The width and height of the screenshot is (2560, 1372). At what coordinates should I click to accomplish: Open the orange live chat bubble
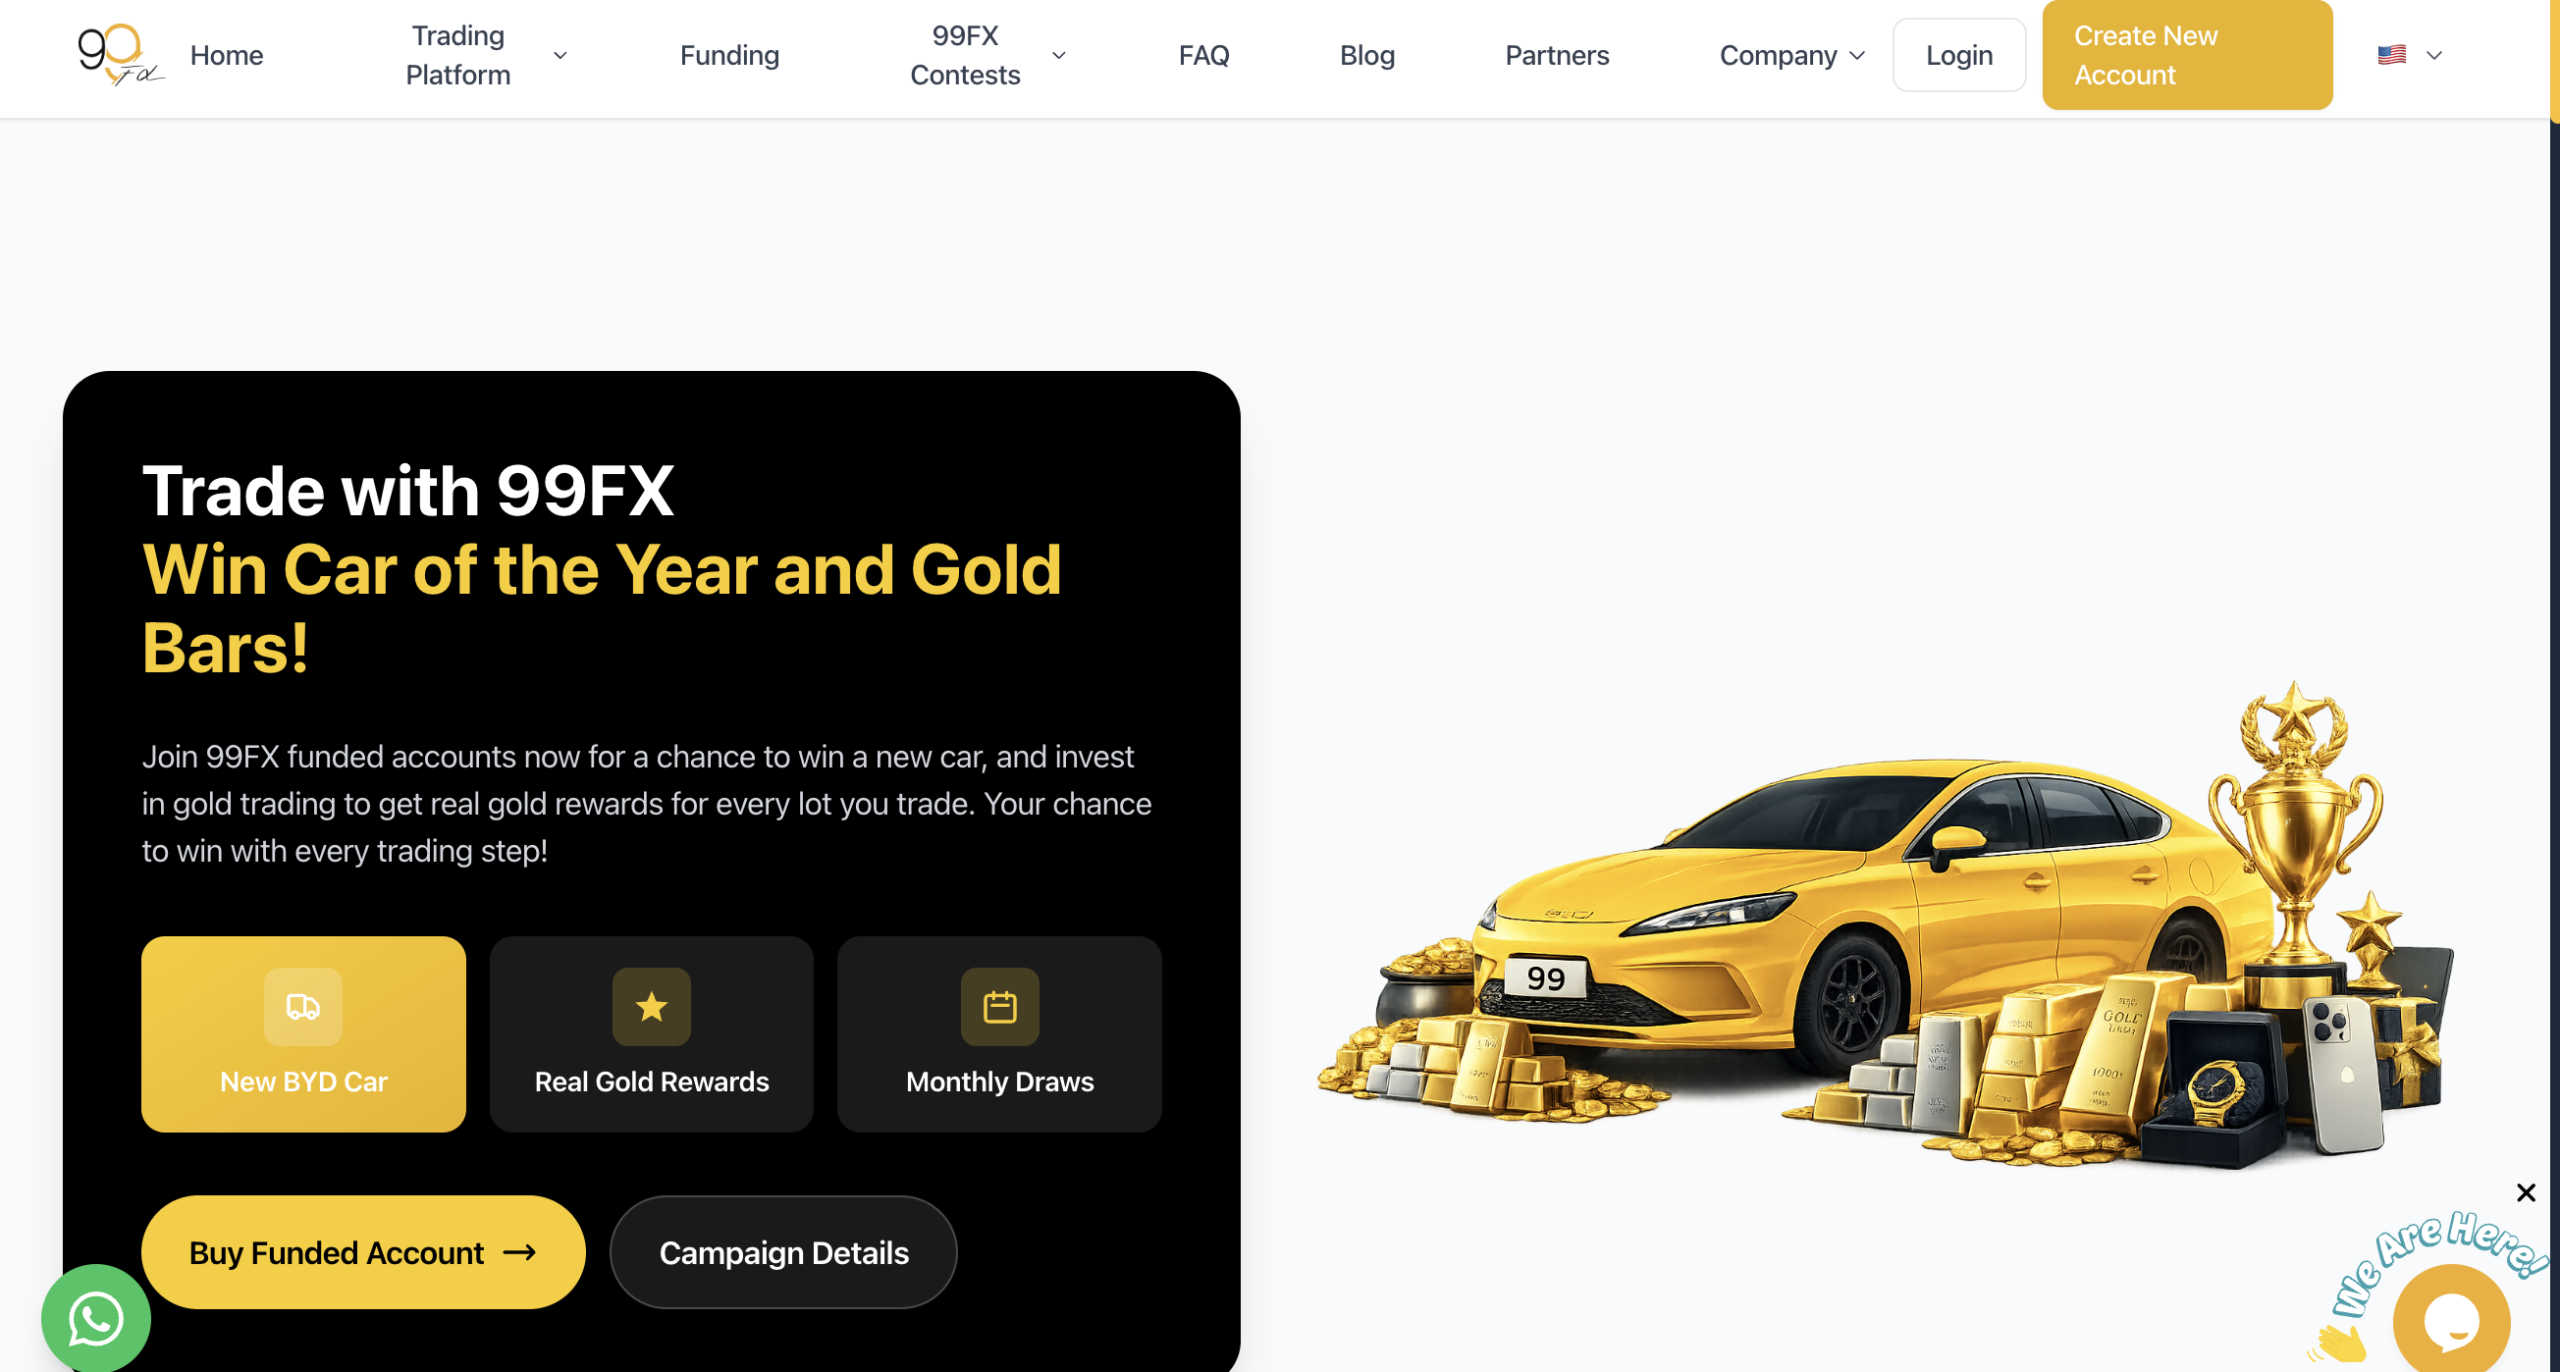(2451, 1320)
